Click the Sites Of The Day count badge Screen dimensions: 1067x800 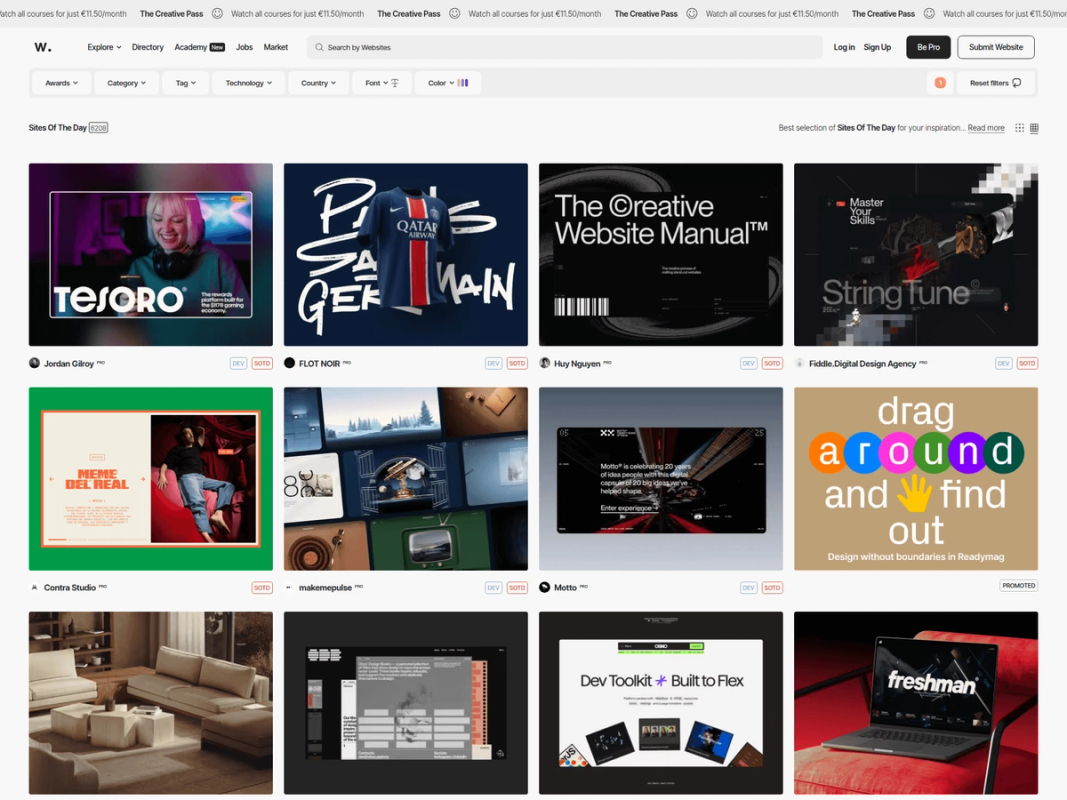click(99, 128)
